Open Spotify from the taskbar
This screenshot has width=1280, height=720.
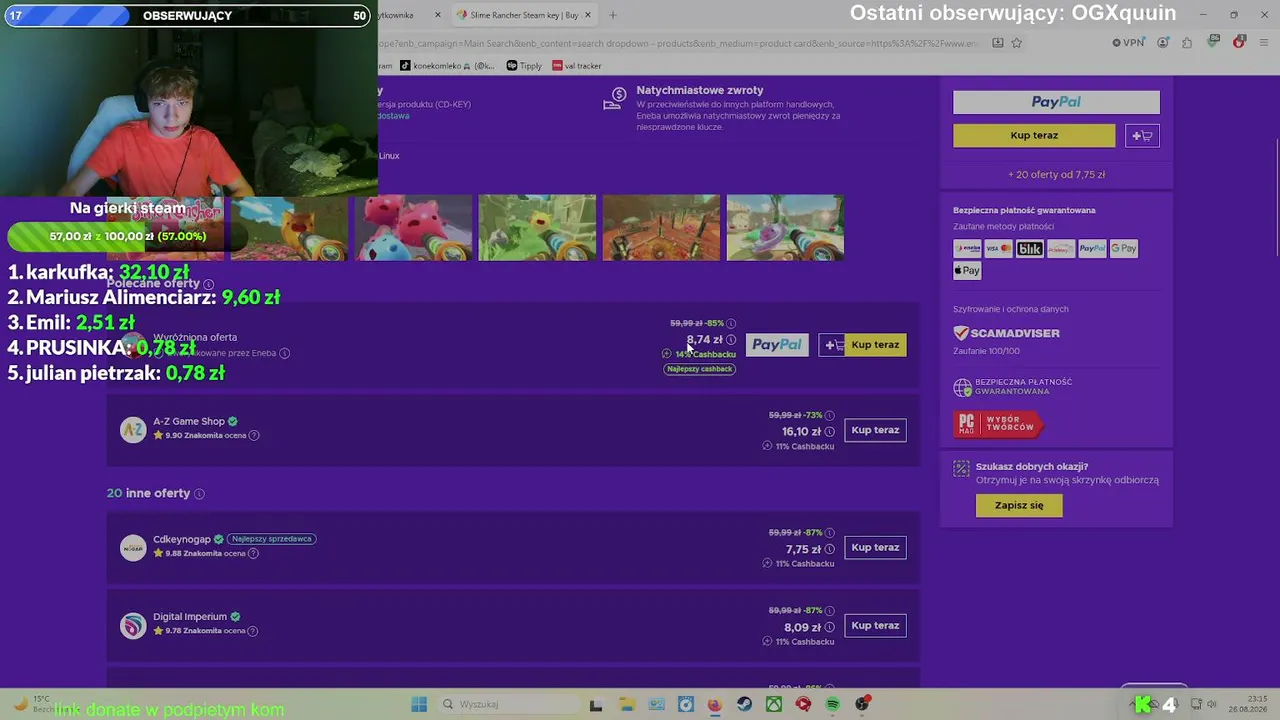832,704
